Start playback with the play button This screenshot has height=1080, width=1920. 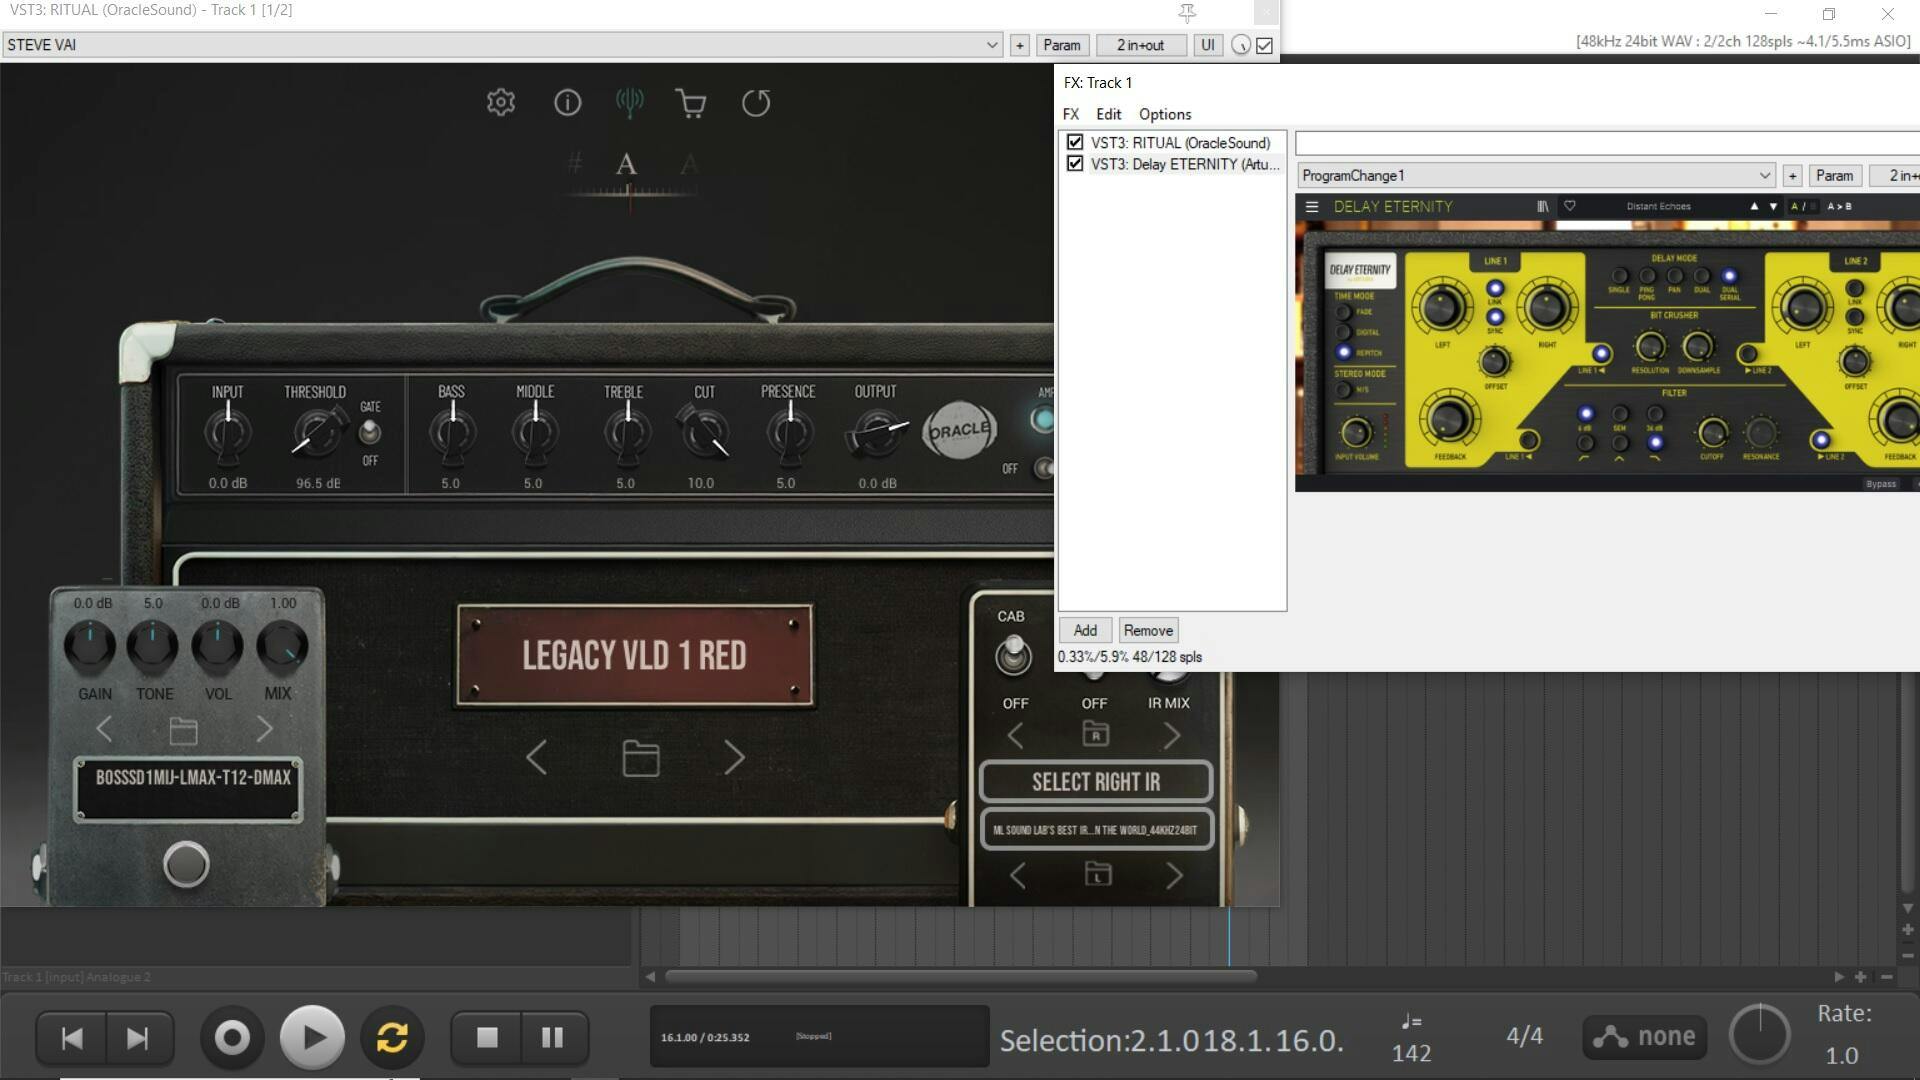tap(312, 1038)
